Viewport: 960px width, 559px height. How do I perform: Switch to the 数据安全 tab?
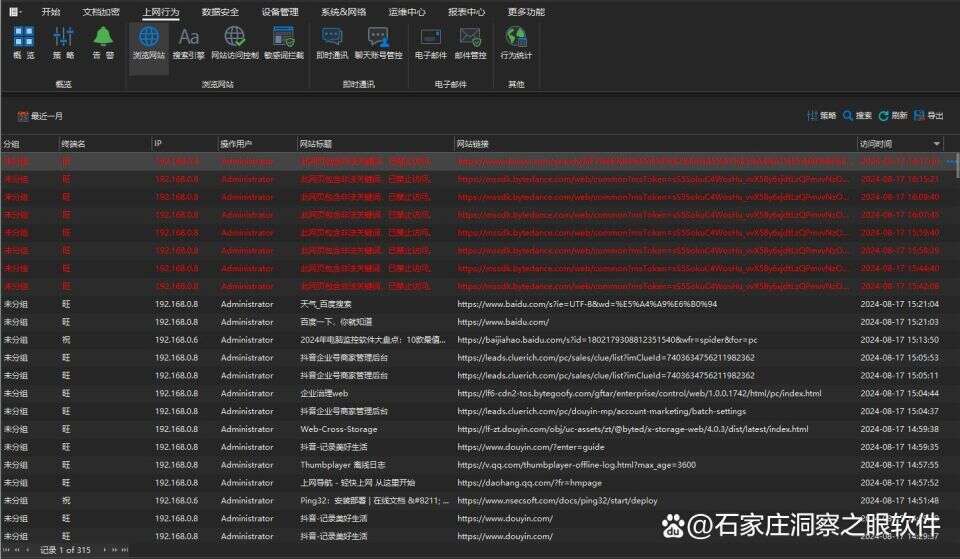(220, 12)
